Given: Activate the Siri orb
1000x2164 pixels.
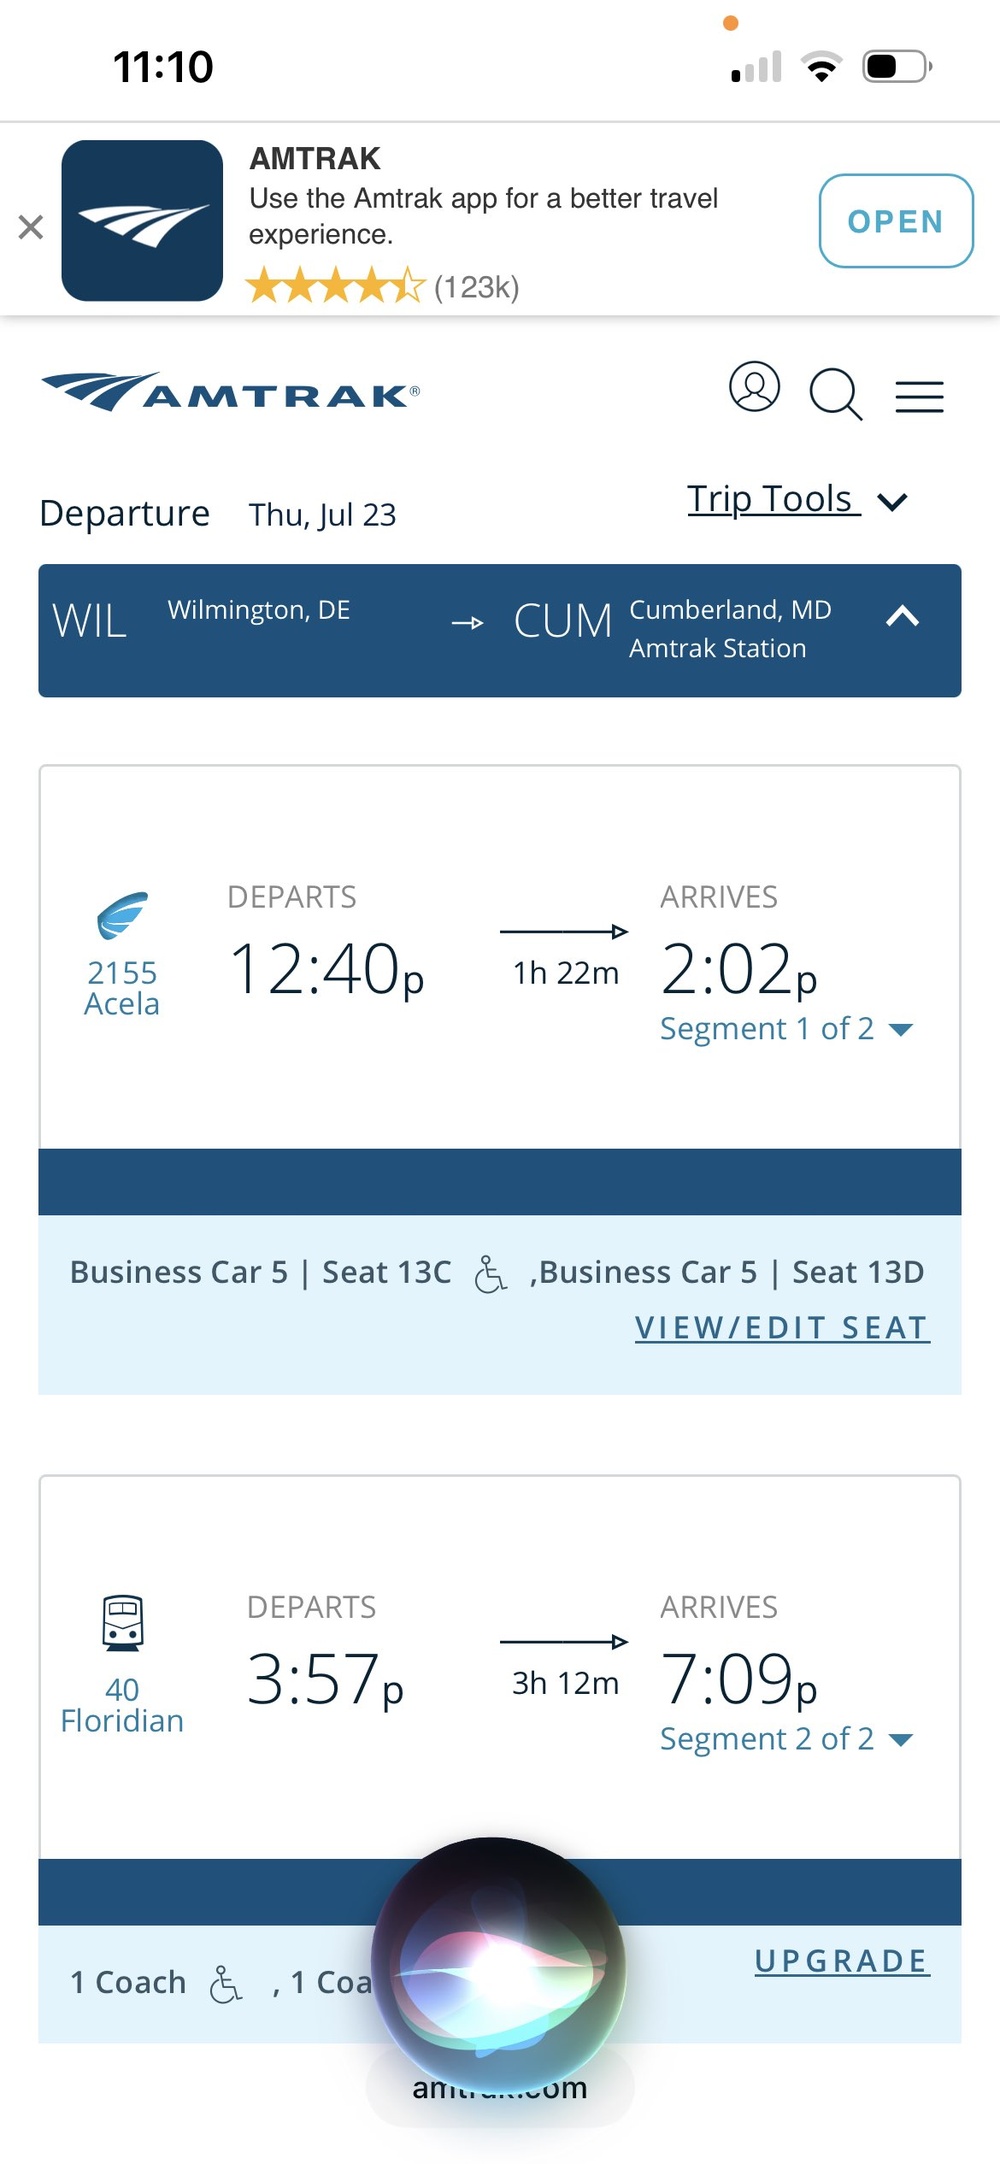Looking at the screenshot, I should tap(498, 1964).
